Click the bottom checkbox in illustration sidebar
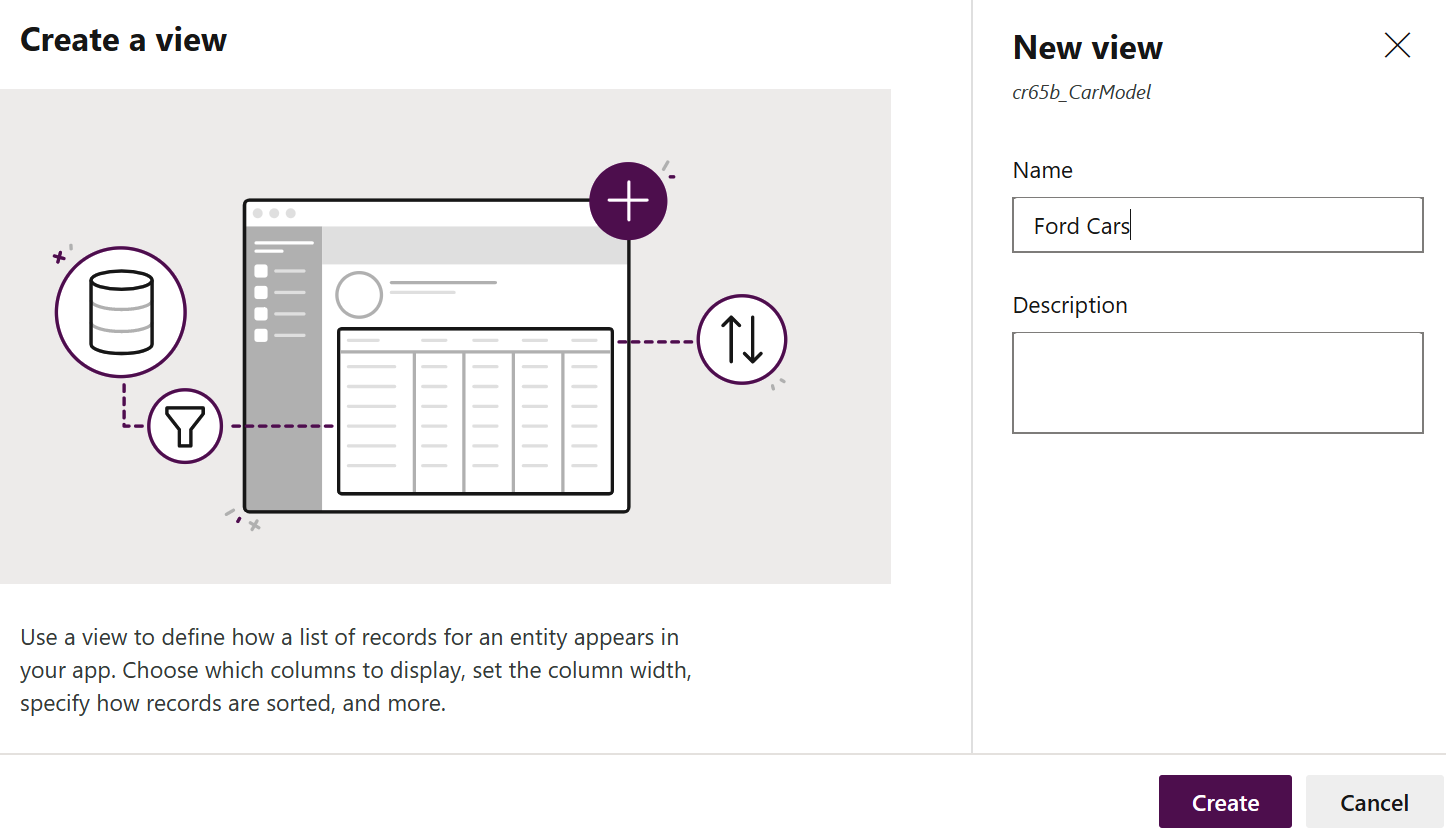Viewport: 1446px width, 834px height. [x=261, y=335]
